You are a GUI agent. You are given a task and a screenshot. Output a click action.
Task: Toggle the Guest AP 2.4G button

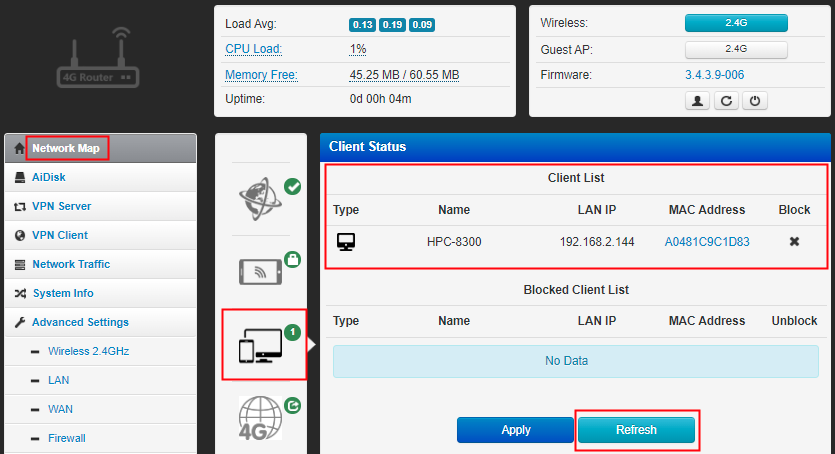point(736,48)
